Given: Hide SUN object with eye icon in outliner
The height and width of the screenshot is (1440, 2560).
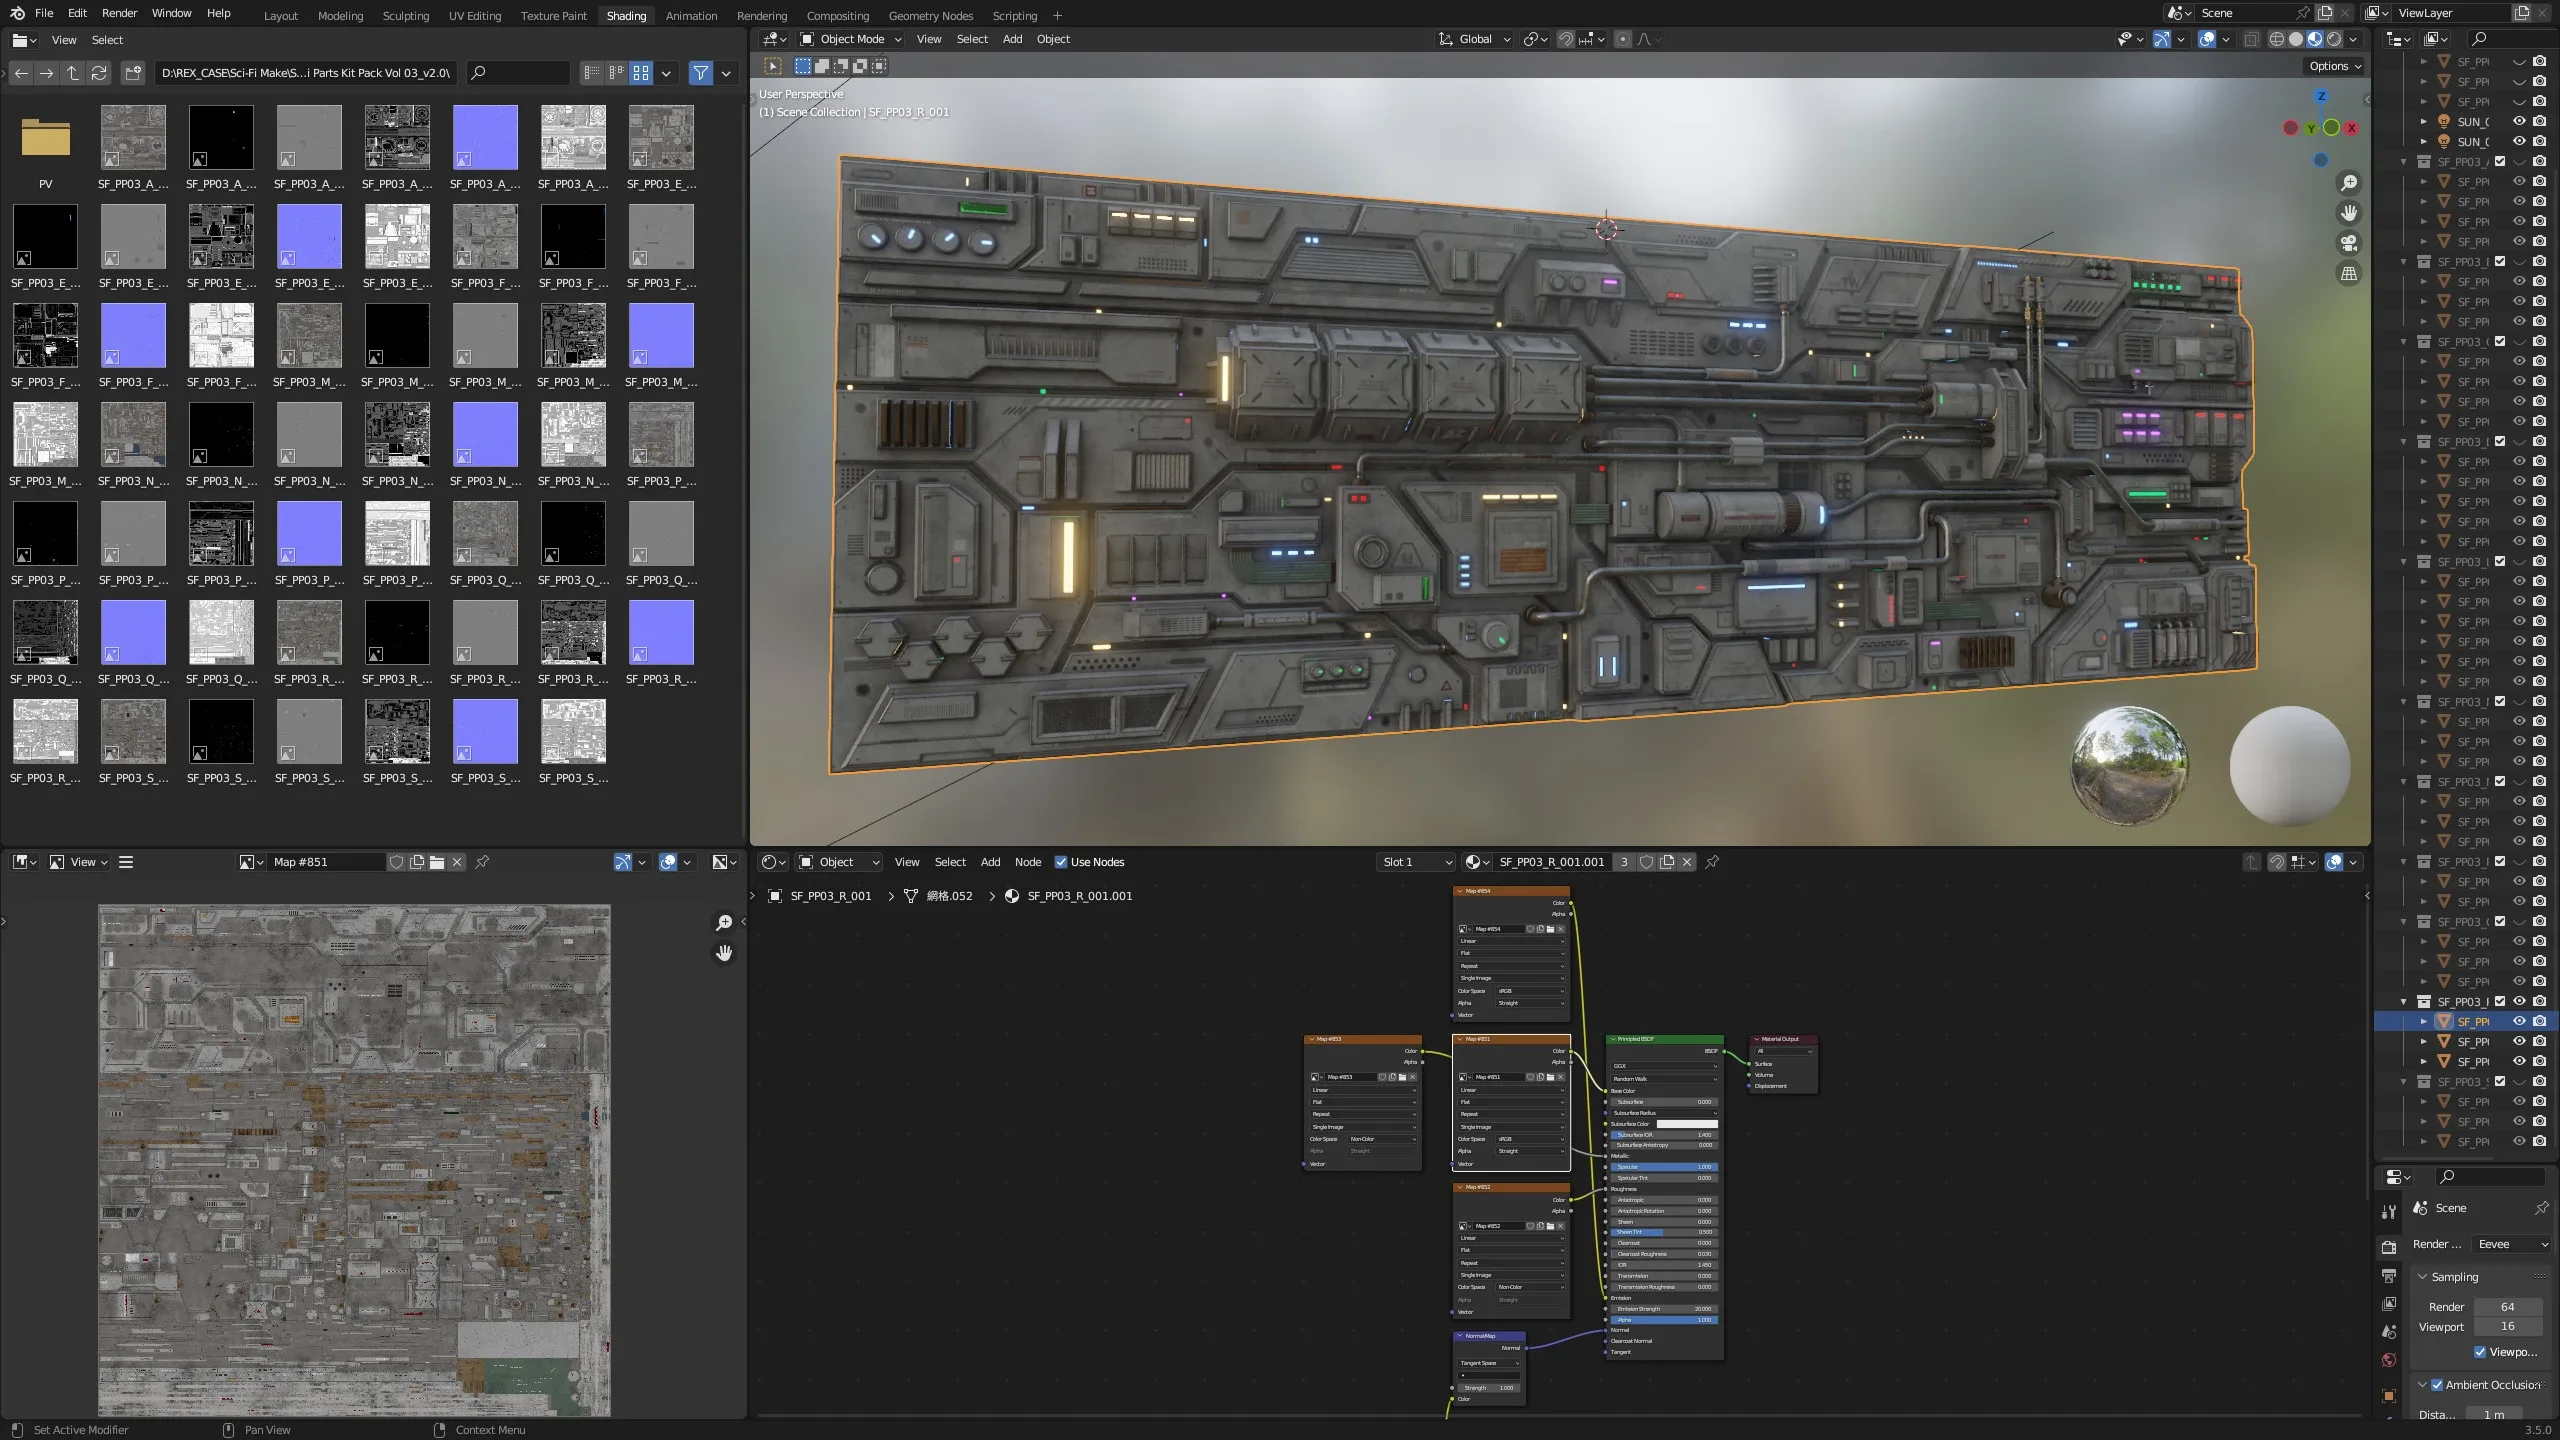Looking at the screenshot, I should click(x=2519, y=121).
